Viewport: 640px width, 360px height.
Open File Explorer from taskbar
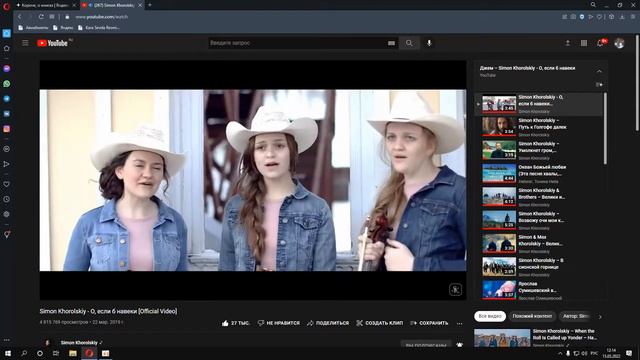[x=73, y=353]
